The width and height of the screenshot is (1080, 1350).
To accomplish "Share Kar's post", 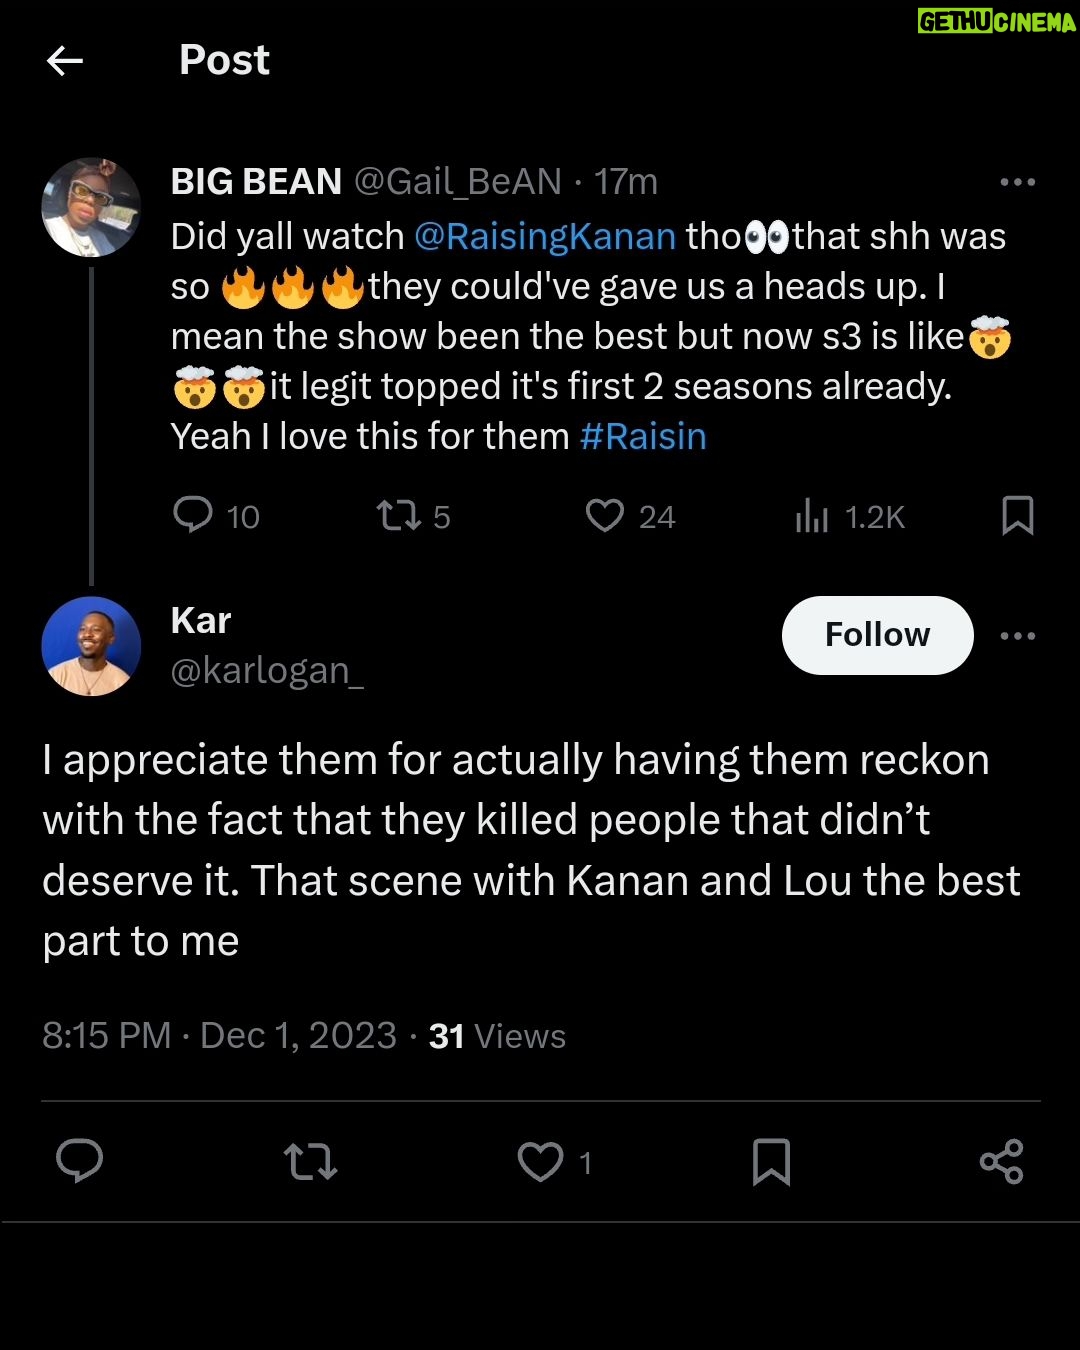I will pos(1001,1162).
